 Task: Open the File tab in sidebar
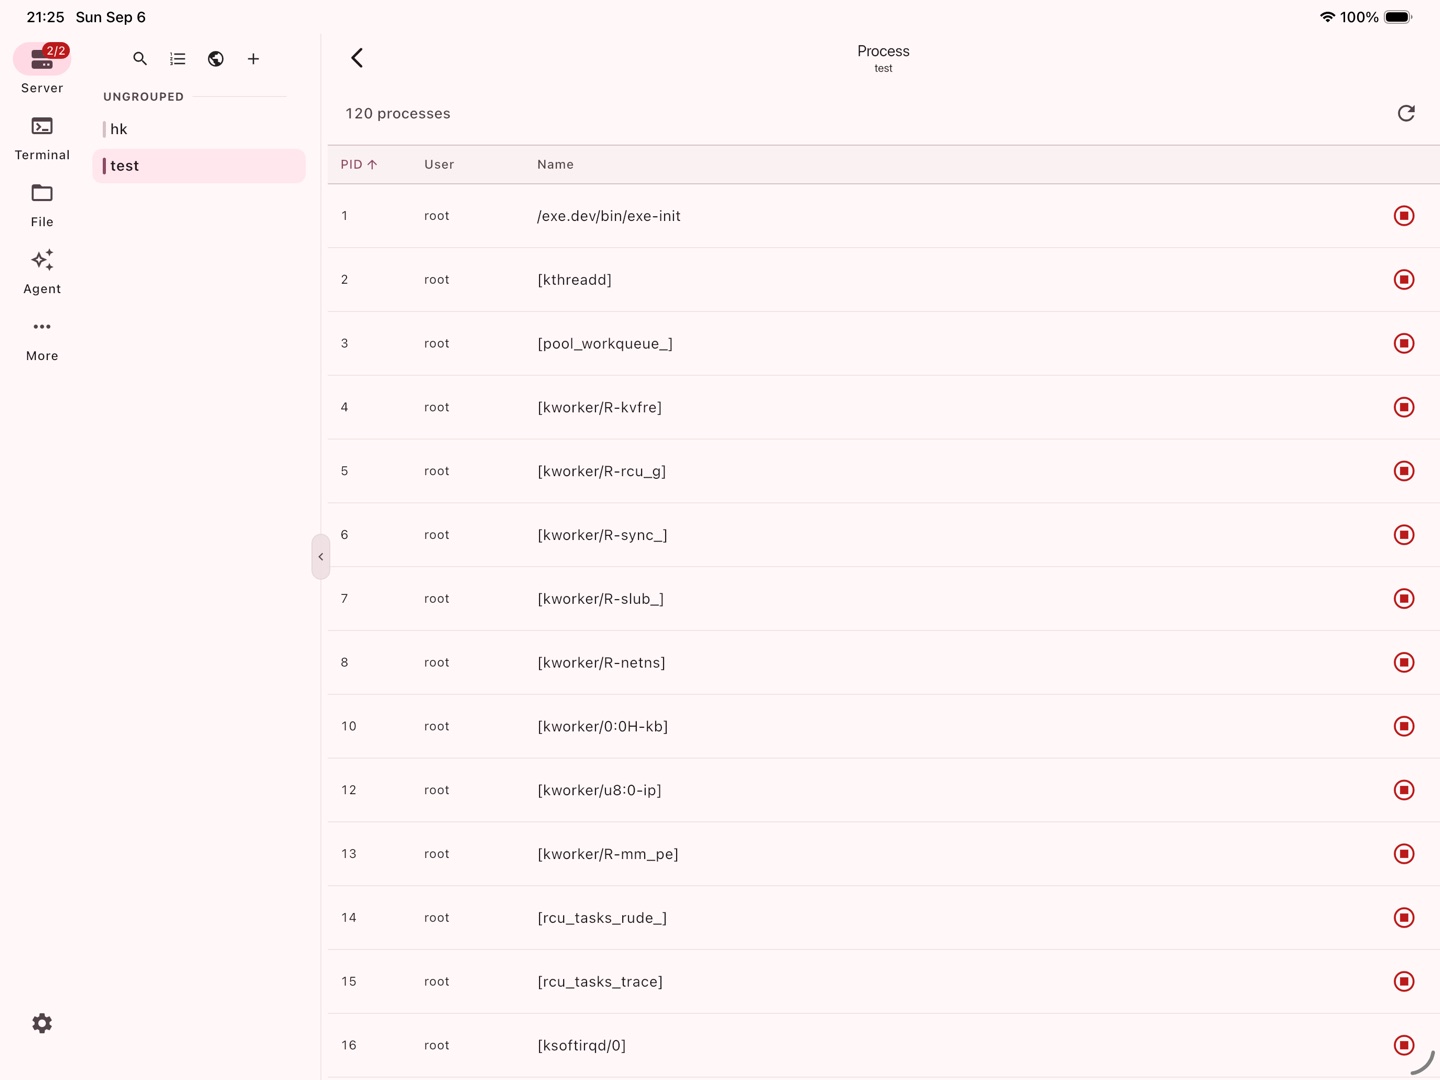pos(42,205)
